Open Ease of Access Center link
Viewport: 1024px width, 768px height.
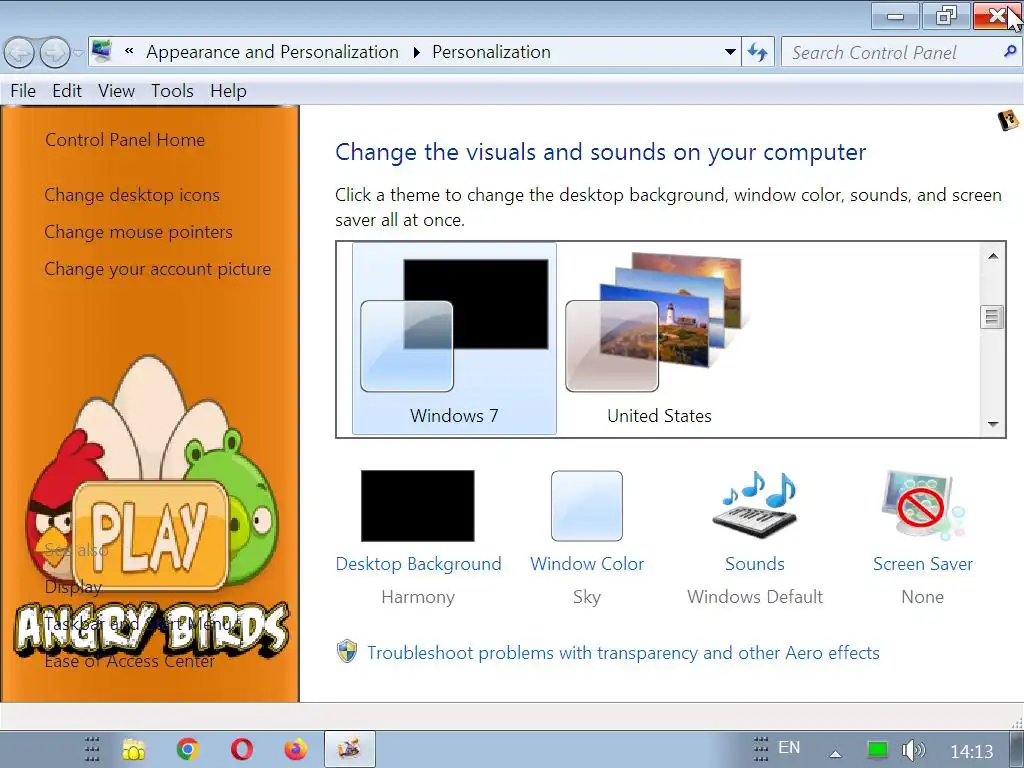point(129,662)
